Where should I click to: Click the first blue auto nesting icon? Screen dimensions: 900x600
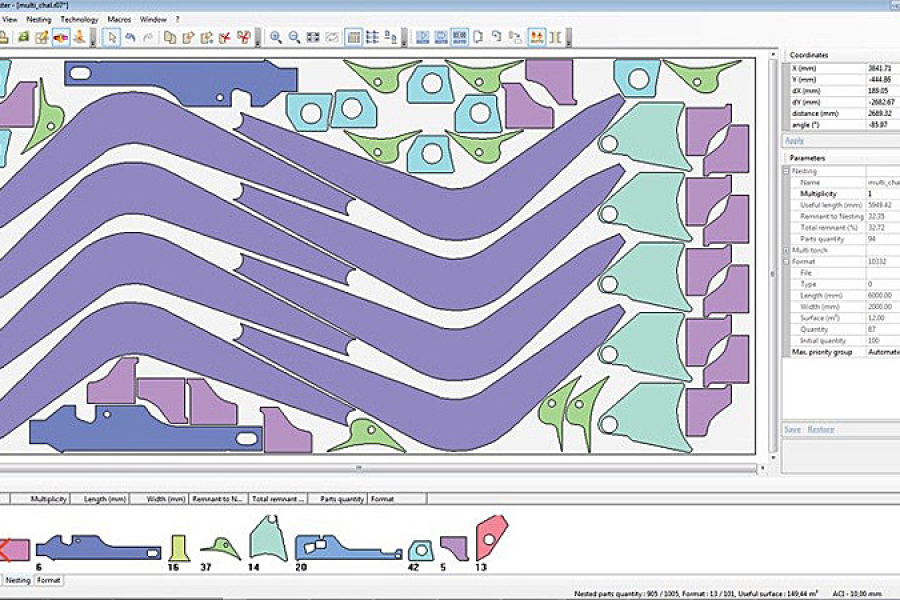(x=422, y=37)
